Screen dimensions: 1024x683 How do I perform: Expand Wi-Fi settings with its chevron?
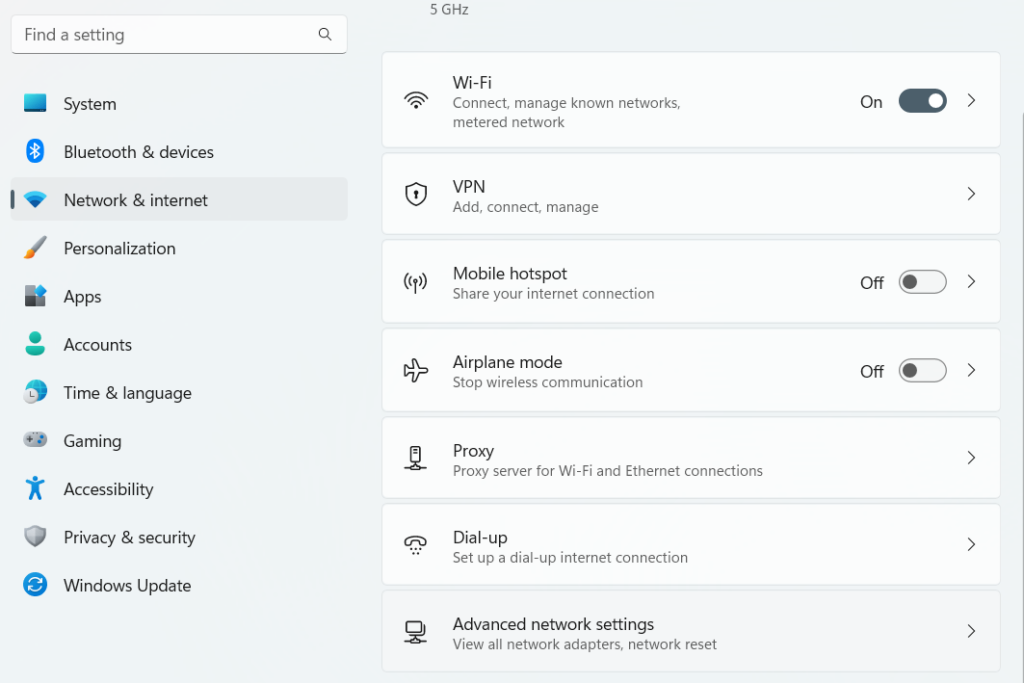click(x=971, y=101)
